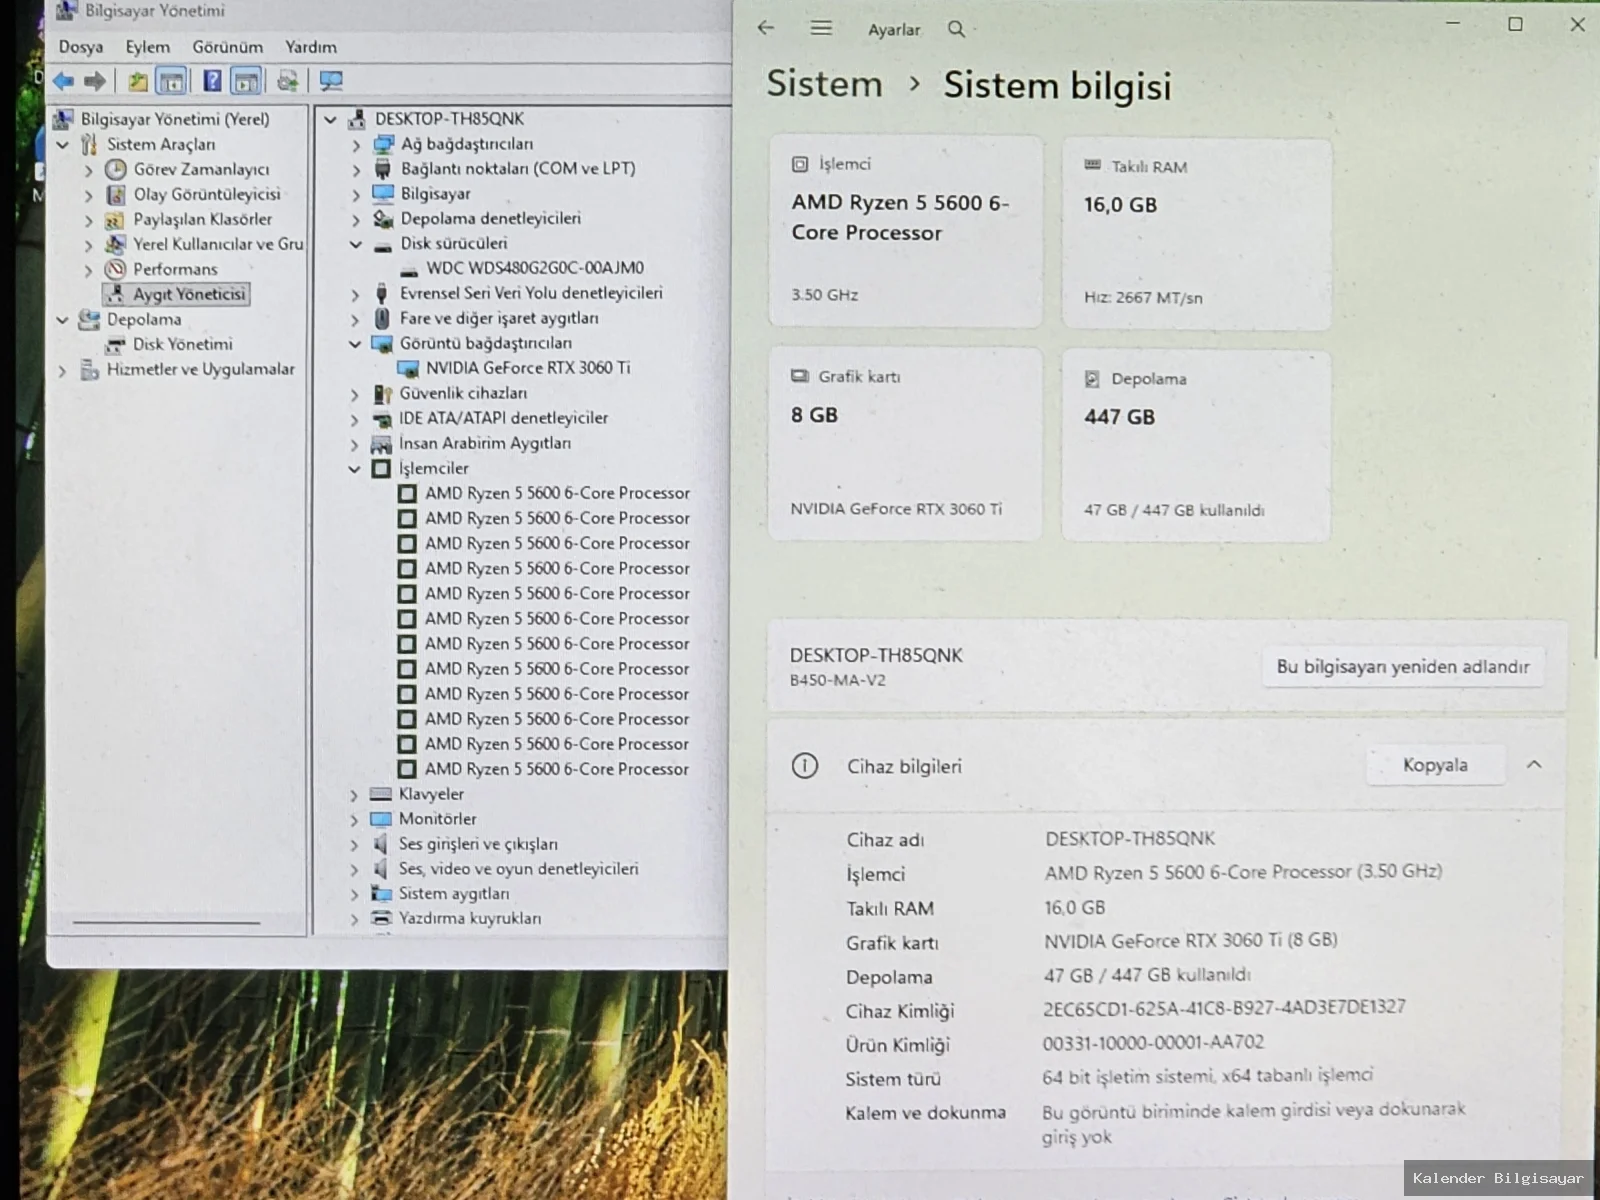Expand Hizmetler ve Uygulamalar node
Image resolution: width=1600 pixels, height=1200 pixels.
tap(63, 370)
